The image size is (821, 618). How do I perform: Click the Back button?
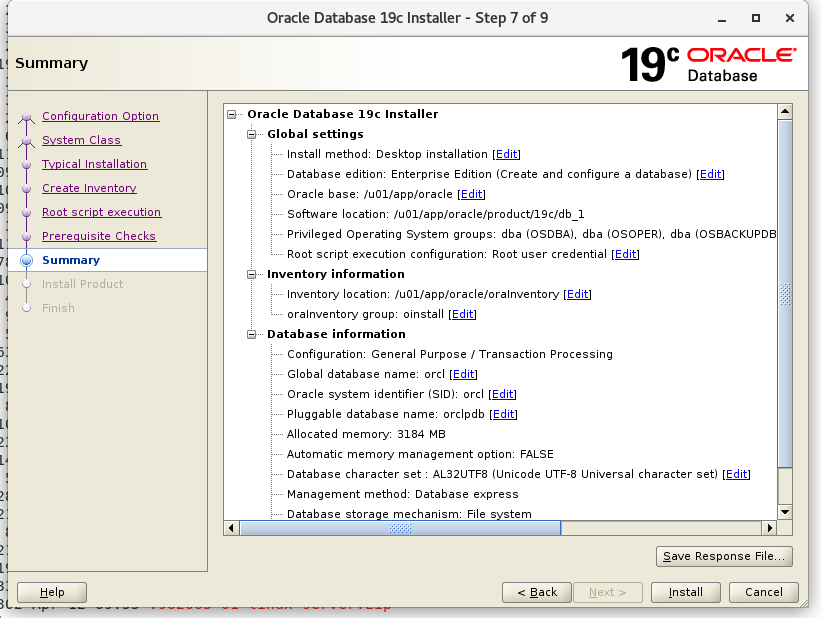click(x=537, y=592)
